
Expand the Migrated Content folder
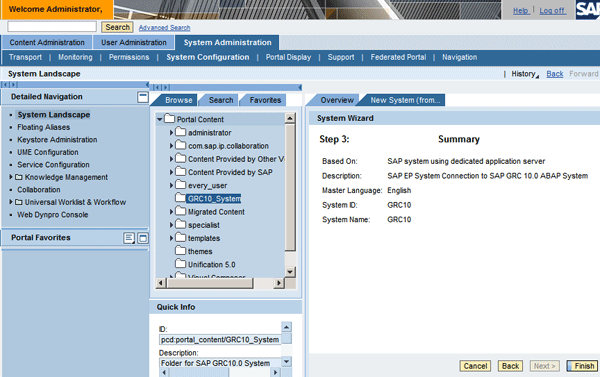(171, 212)
